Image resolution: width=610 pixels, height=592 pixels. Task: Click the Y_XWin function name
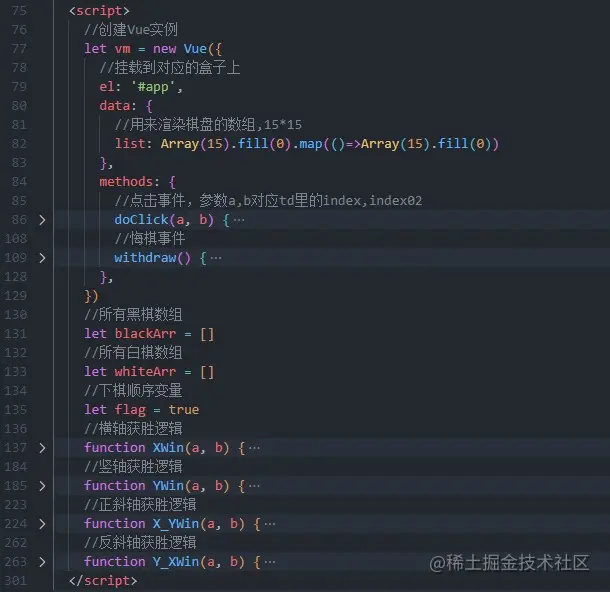pos(176,562)
